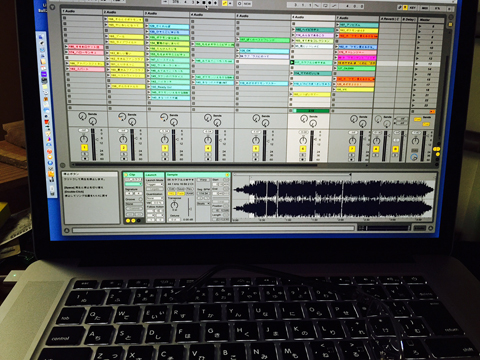This screenshot has width=480, height=360.
Task: Solo track 1 with its S button
Action: [85, 154]
